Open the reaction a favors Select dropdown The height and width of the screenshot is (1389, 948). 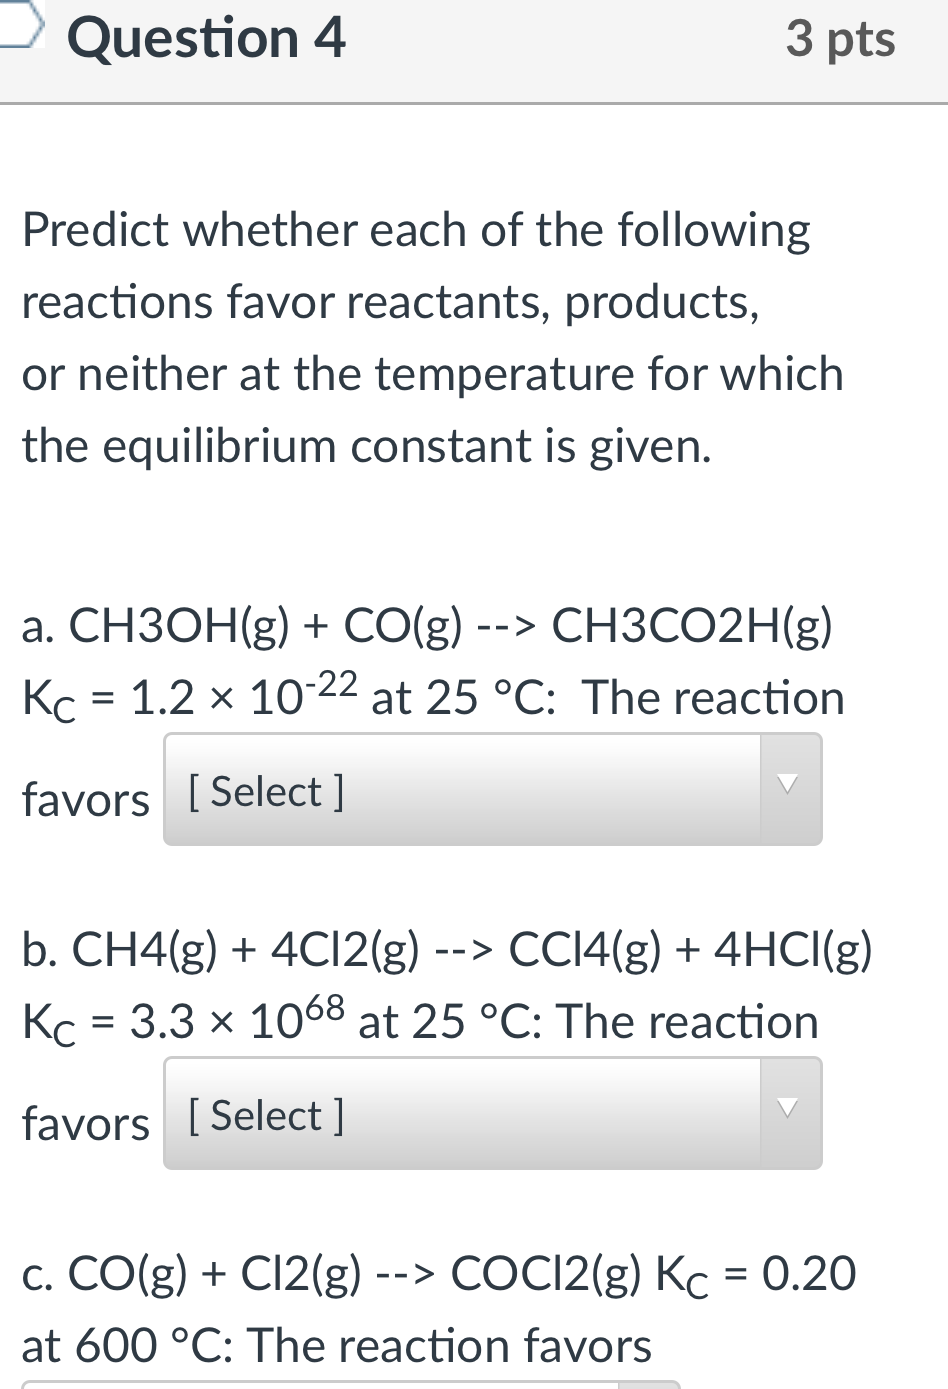[462, 790]
